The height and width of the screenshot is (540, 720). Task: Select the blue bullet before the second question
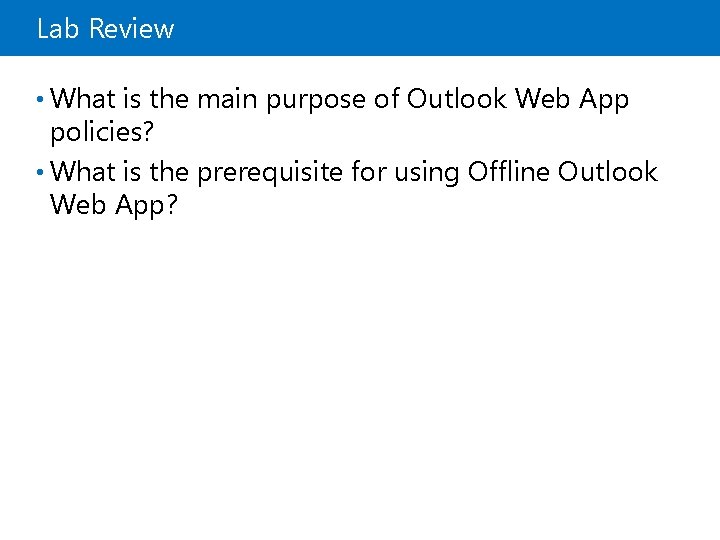40,172
